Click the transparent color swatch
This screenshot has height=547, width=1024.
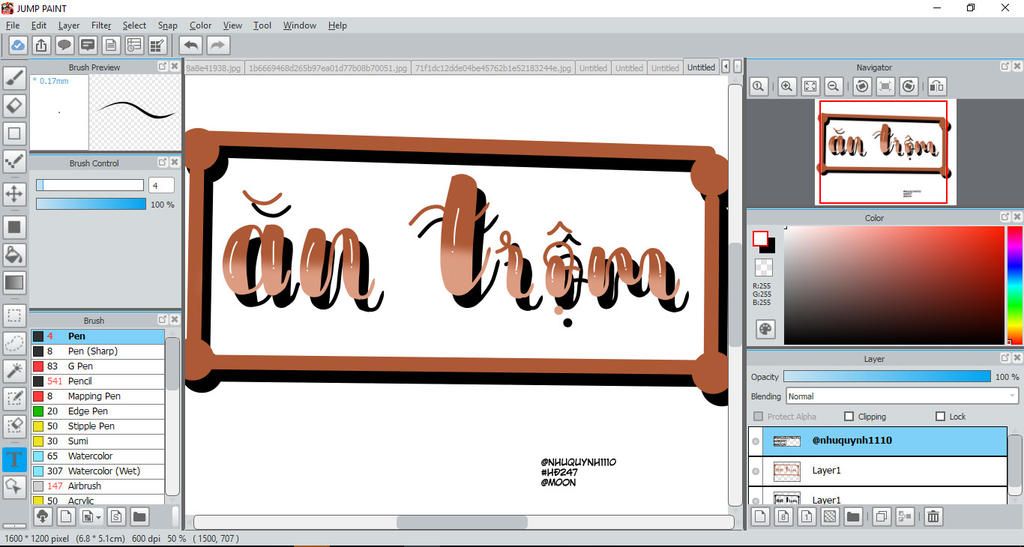pos(763,267)
